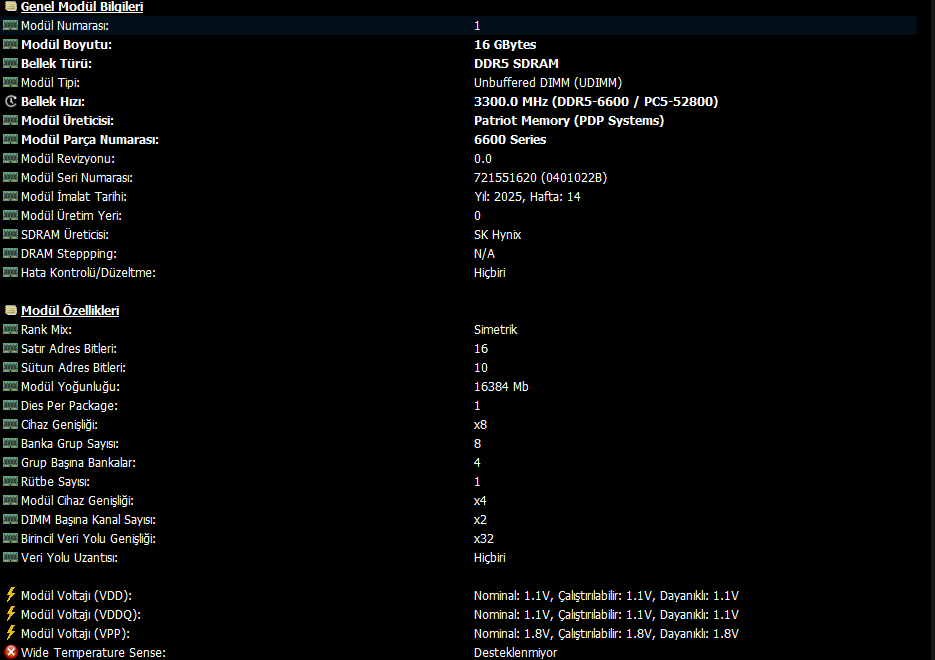
Task: Click the memory chip icon beside Modül Numarası
Action: [10, 25]
